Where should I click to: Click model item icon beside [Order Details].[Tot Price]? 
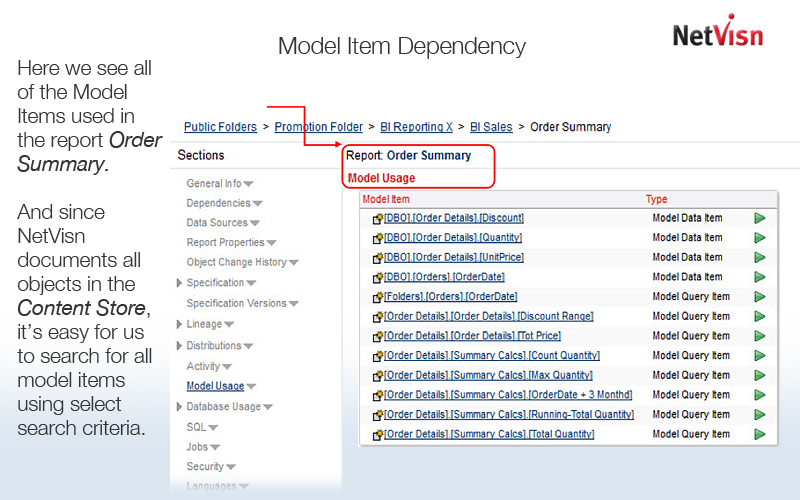click(x=378, y=337)
